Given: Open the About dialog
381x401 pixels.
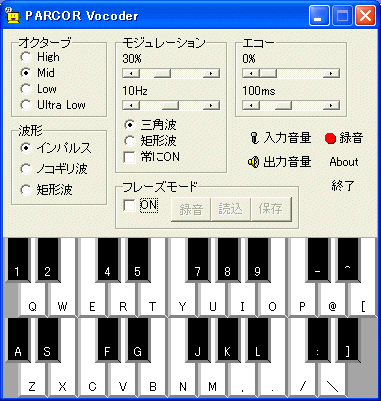Looking at the screenshot, I should [x=344, y=162].
